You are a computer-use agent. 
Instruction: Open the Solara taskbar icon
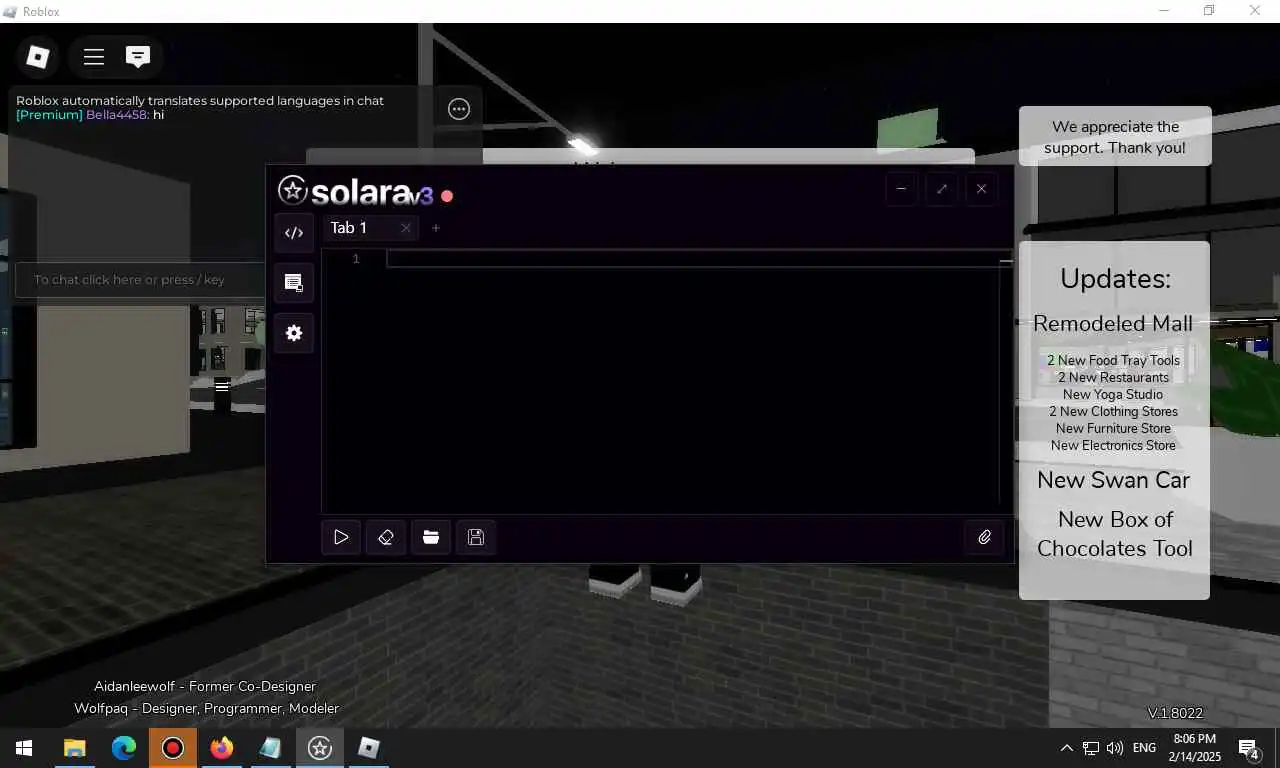[320, 748]
